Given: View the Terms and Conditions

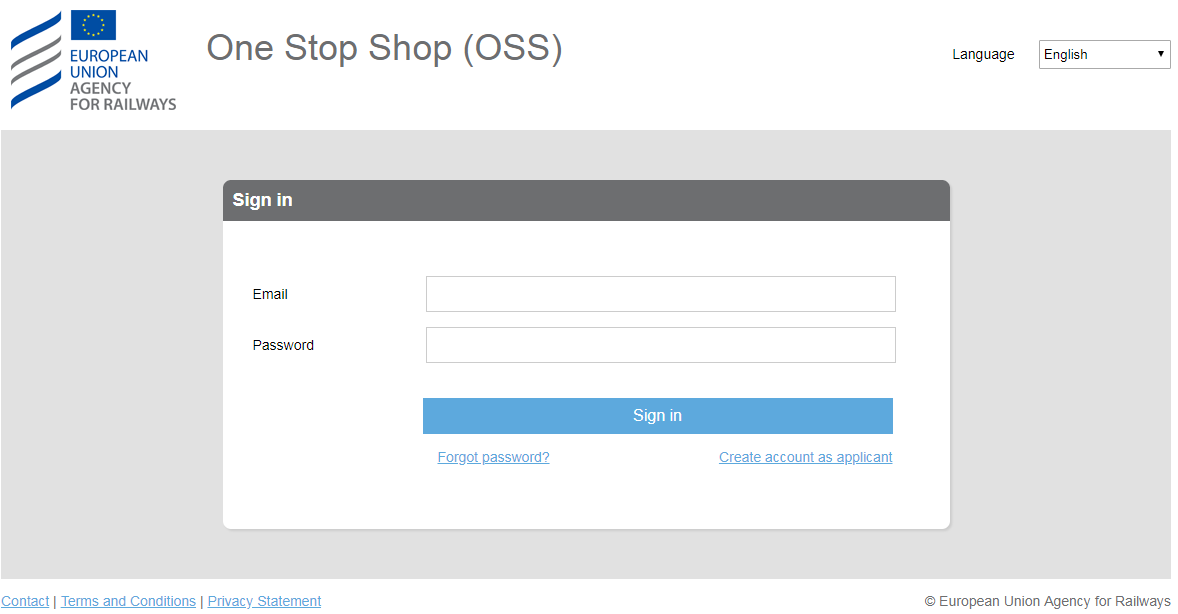Looking at the screenshot, I should 128,600.
